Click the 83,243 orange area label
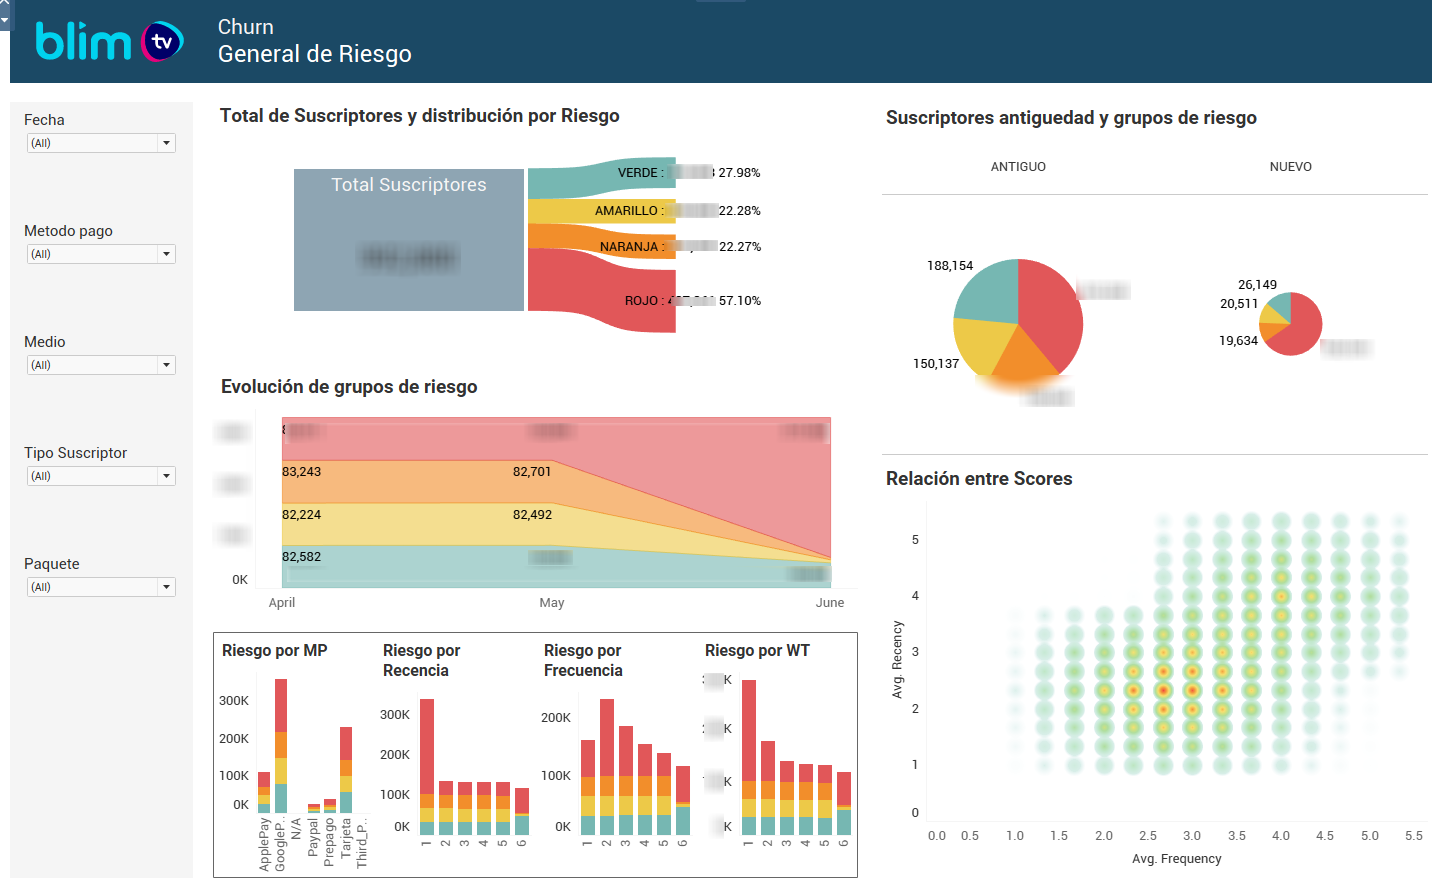The height and width of the screenshot is (887, 1434). coord(302,472)
